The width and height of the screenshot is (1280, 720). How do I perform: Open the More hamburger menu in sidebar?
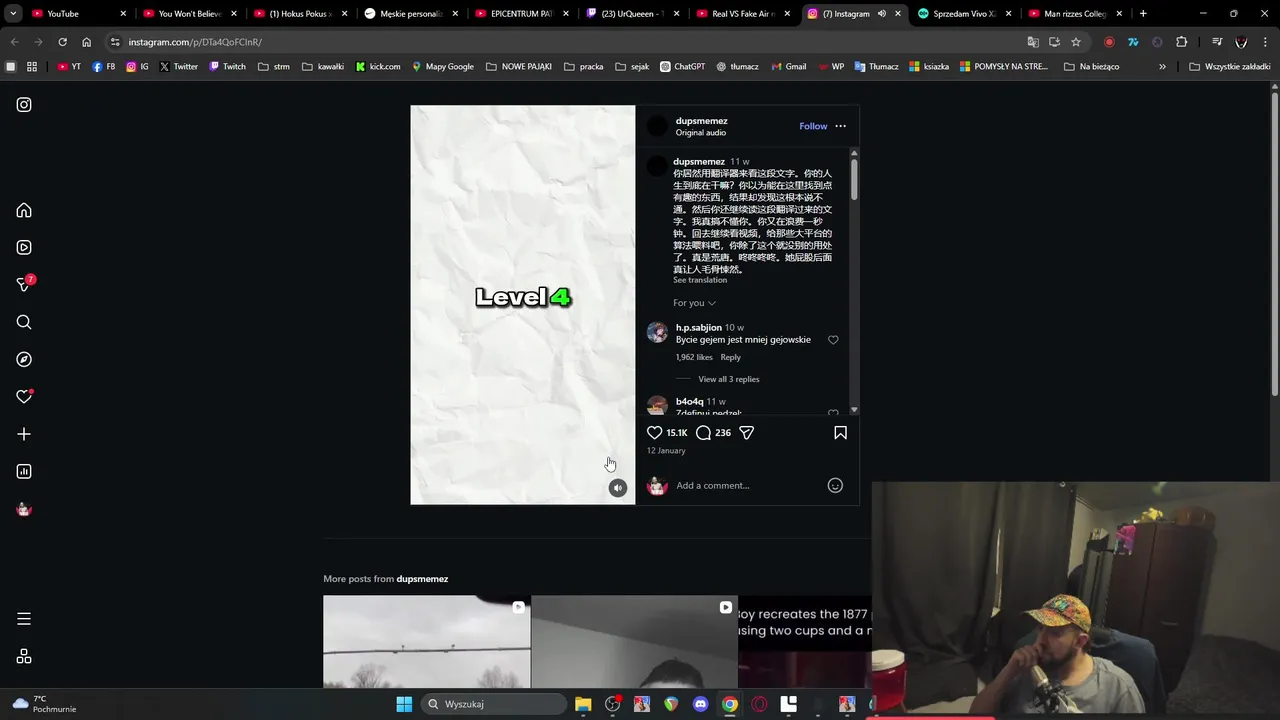point(24,619)
